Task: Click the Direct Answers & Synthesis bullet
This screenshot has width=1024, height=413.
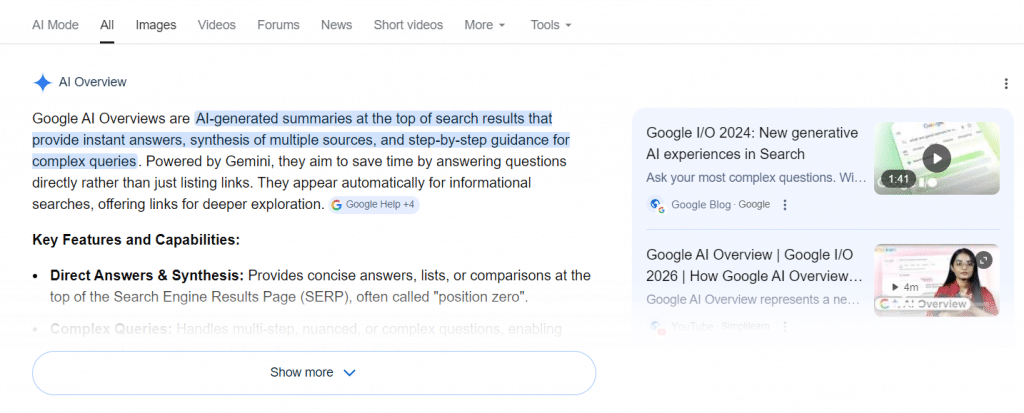Action: tap(320, 286)
